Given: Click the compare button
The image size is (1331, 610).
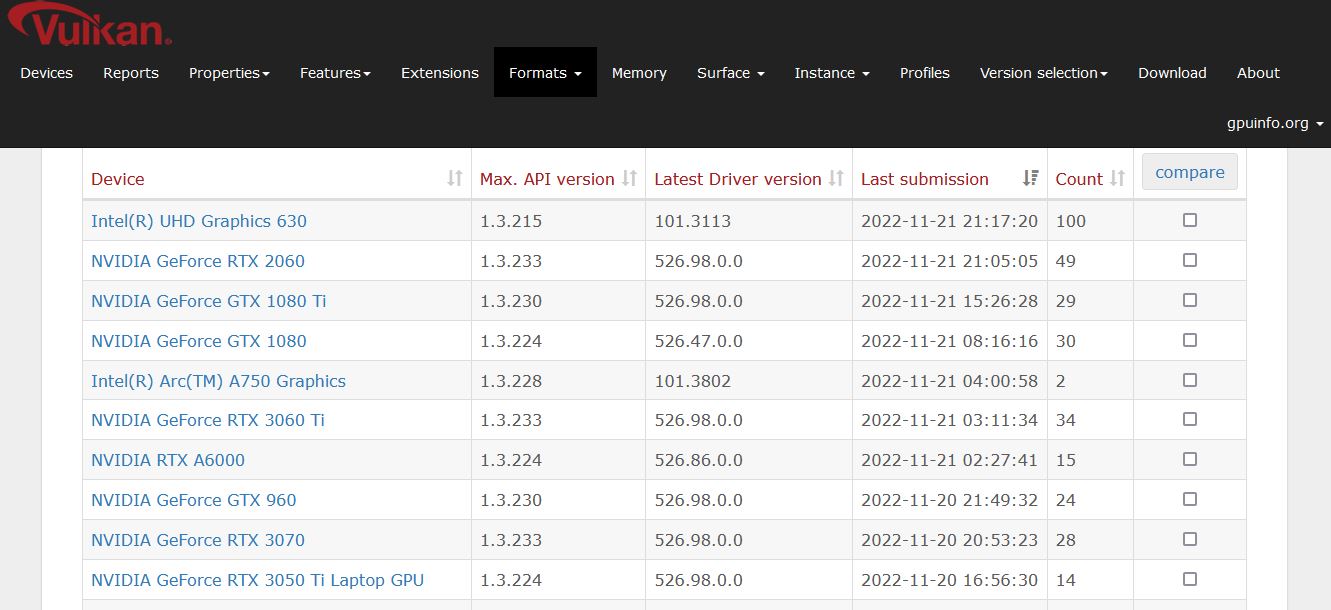Looking at the screenshot, I should (1190, 172).
